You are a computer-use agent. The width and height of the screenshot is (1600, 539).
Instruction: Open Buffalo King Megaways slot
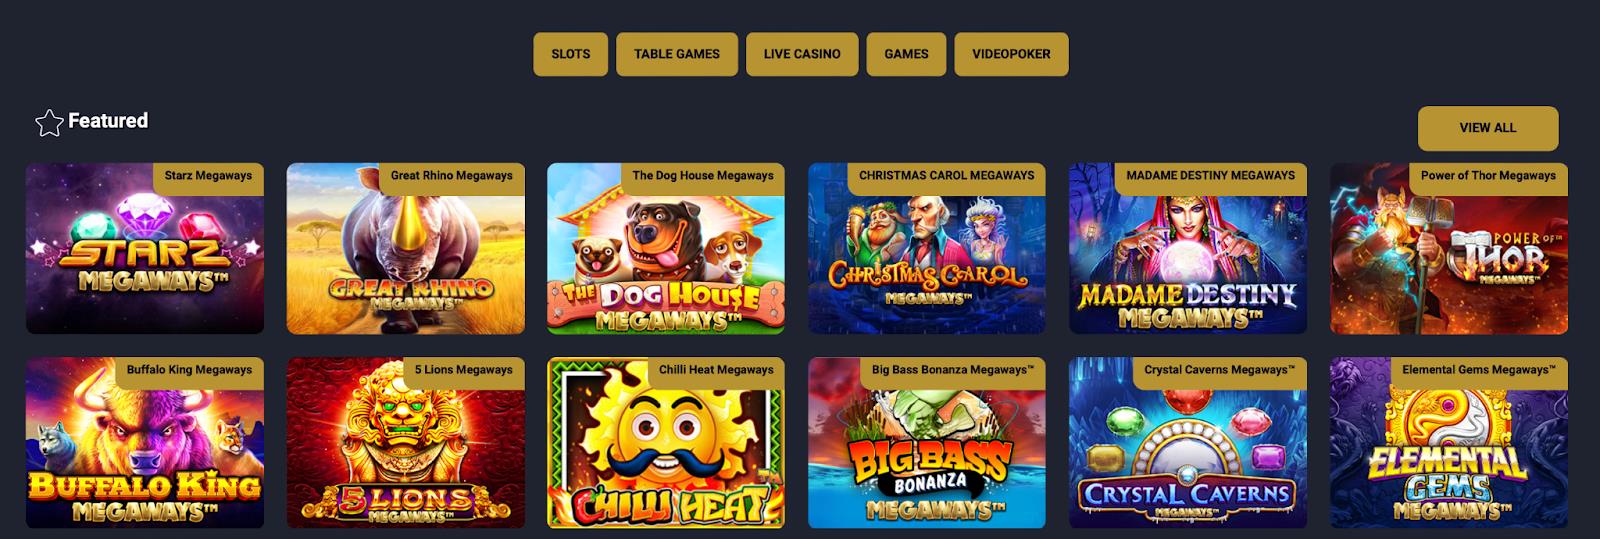(145, 443)
